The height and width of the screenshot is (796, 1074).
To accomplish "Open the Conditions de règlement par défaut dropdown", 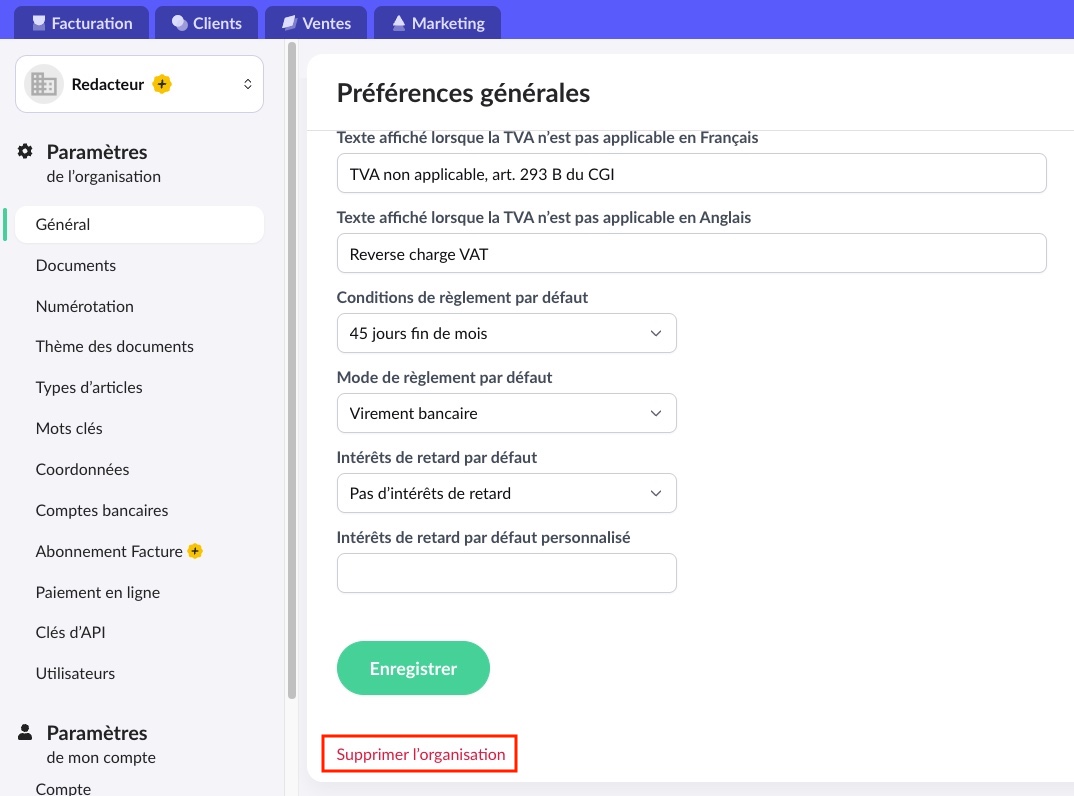I will pos(506,333).
